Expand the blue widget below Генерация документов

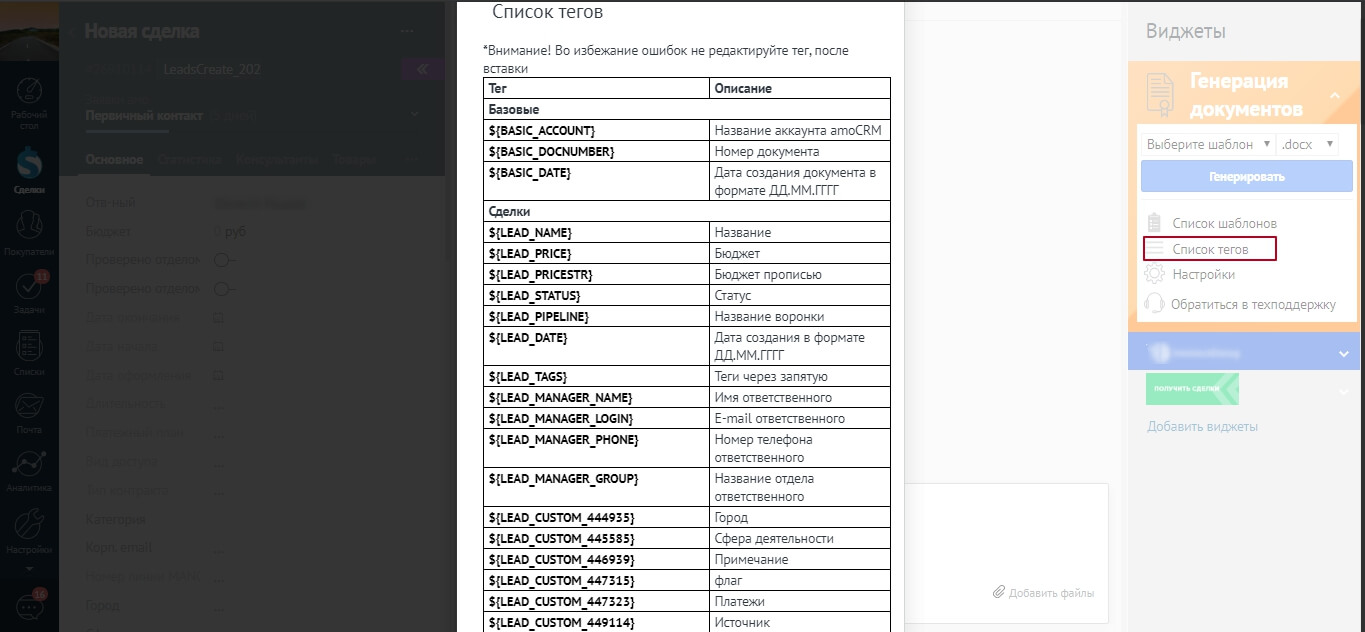coord(1343,353)
